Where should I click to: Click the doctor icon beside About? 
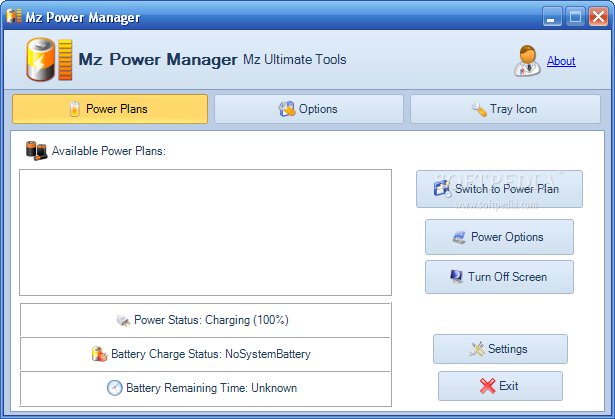coord(528,60)
